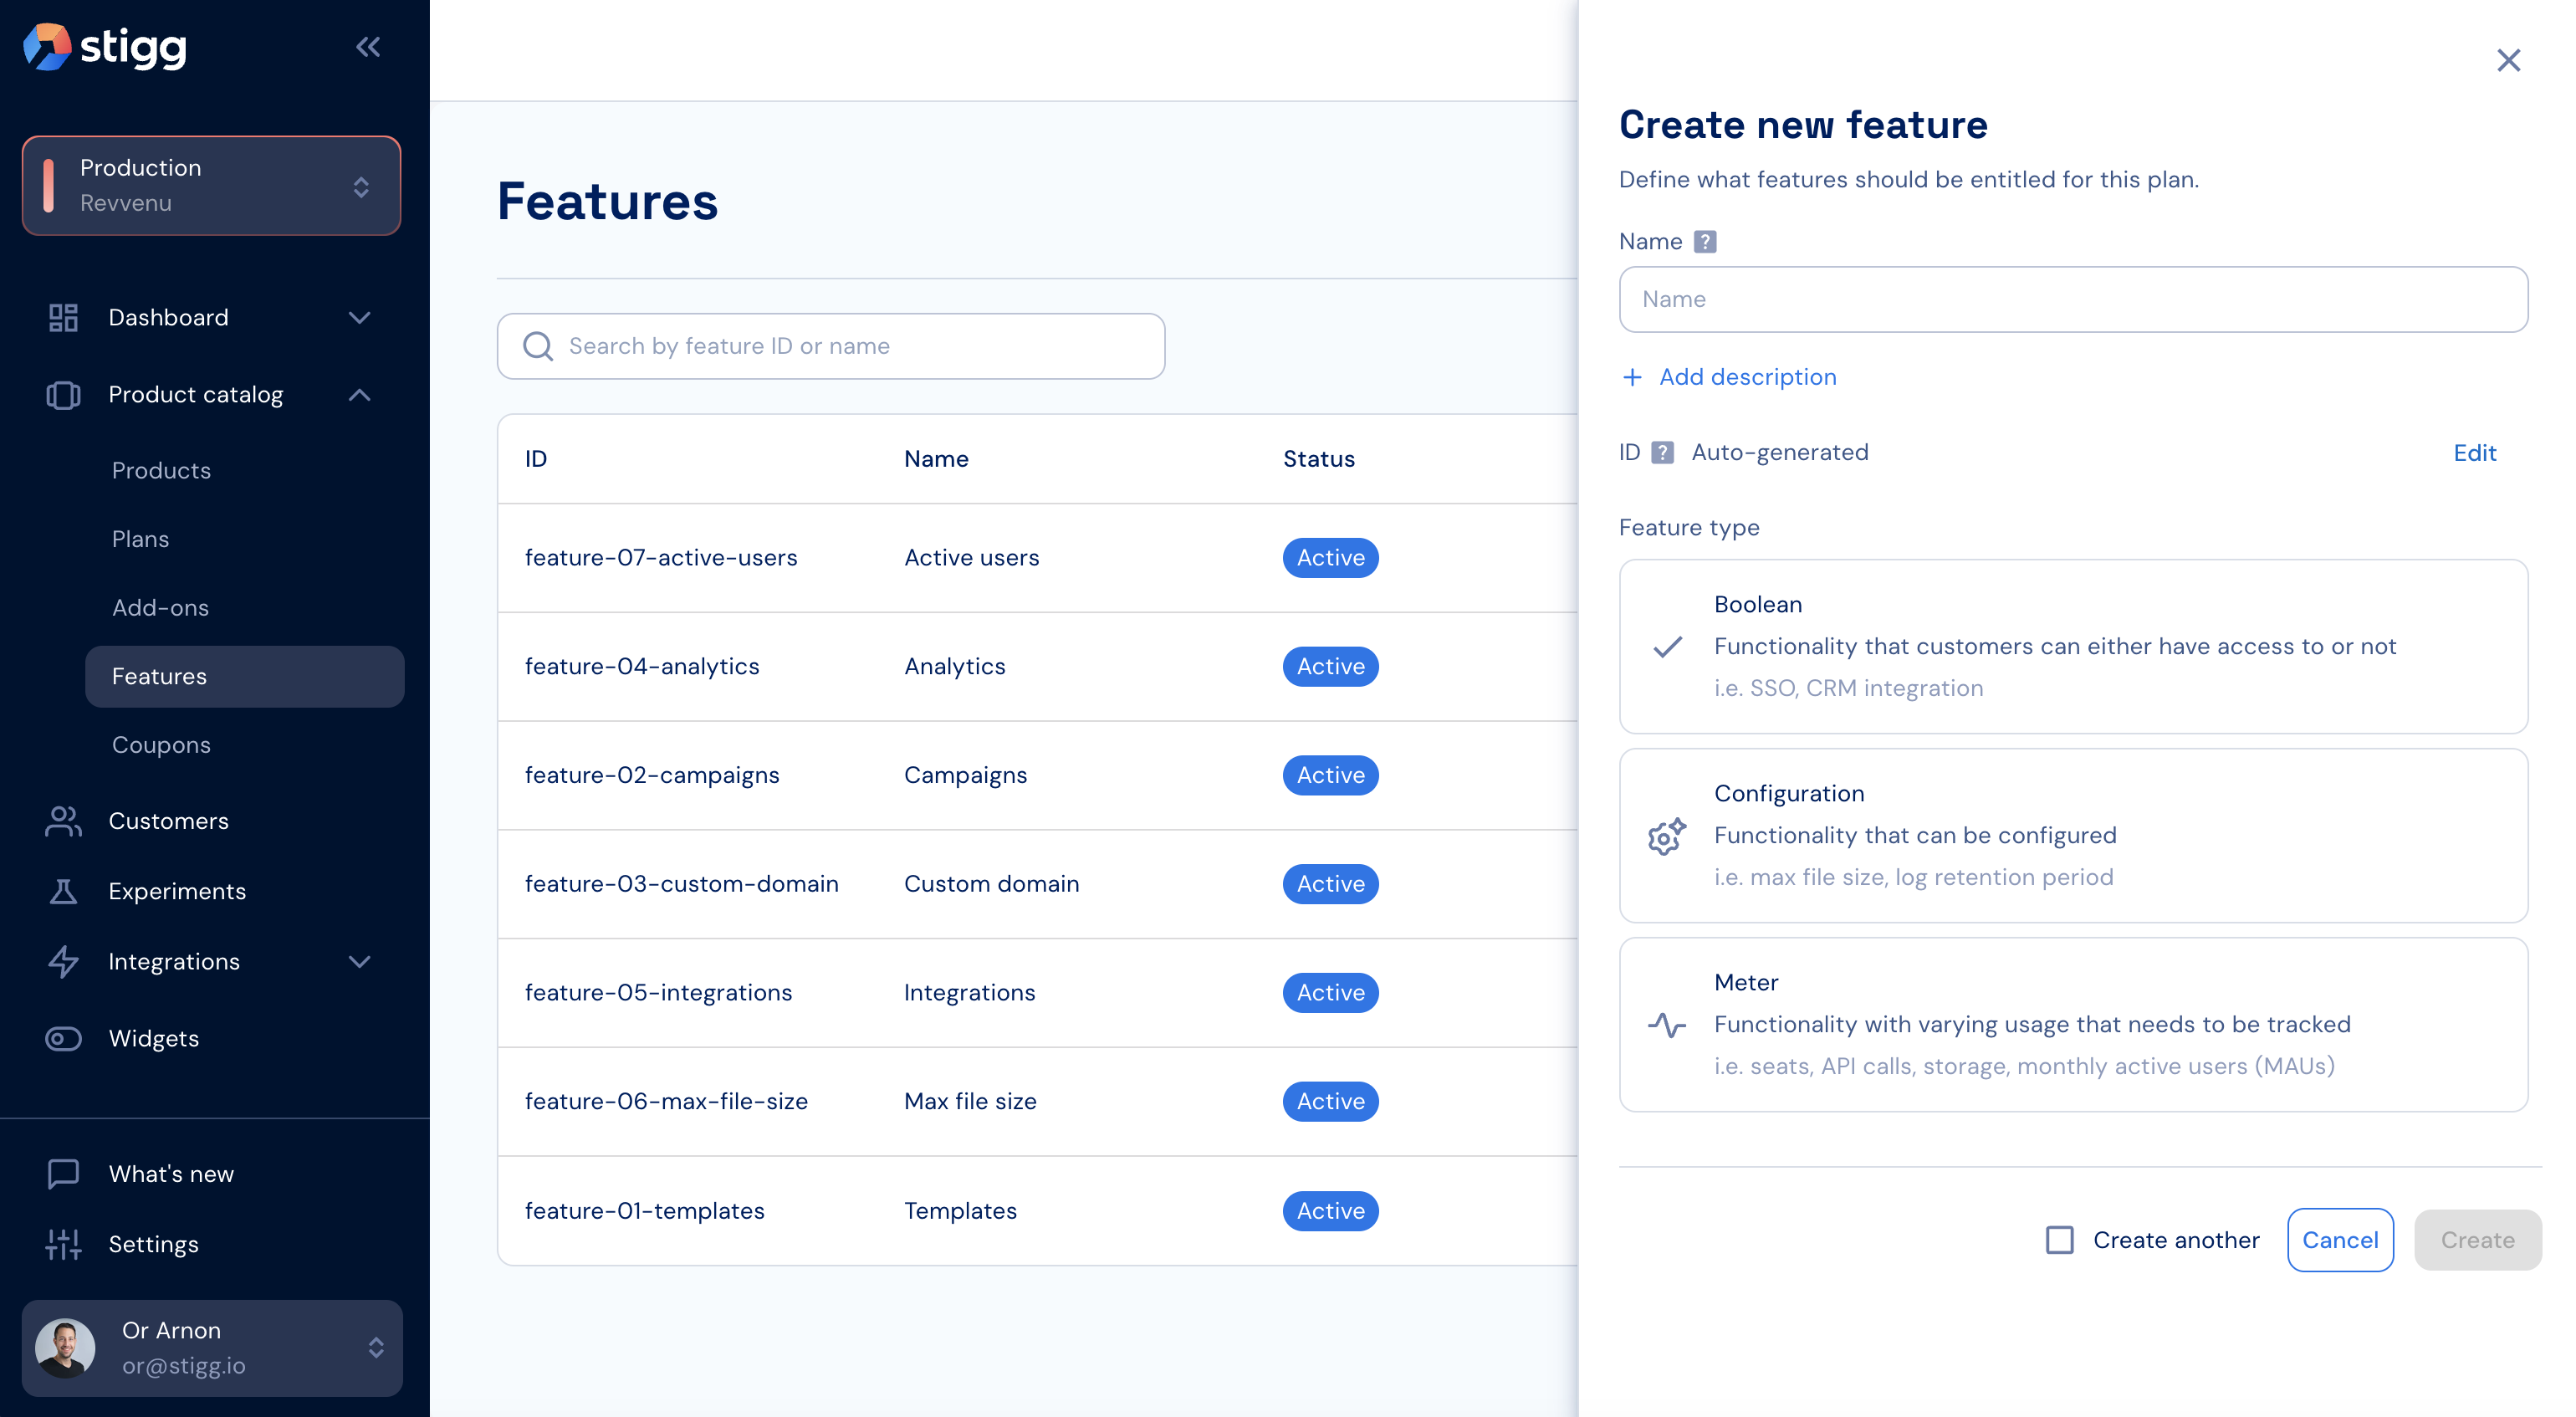2576x1417 pixels.
Task: Click feature-02-campaigns ID cell
Action: tap(652, 775)
